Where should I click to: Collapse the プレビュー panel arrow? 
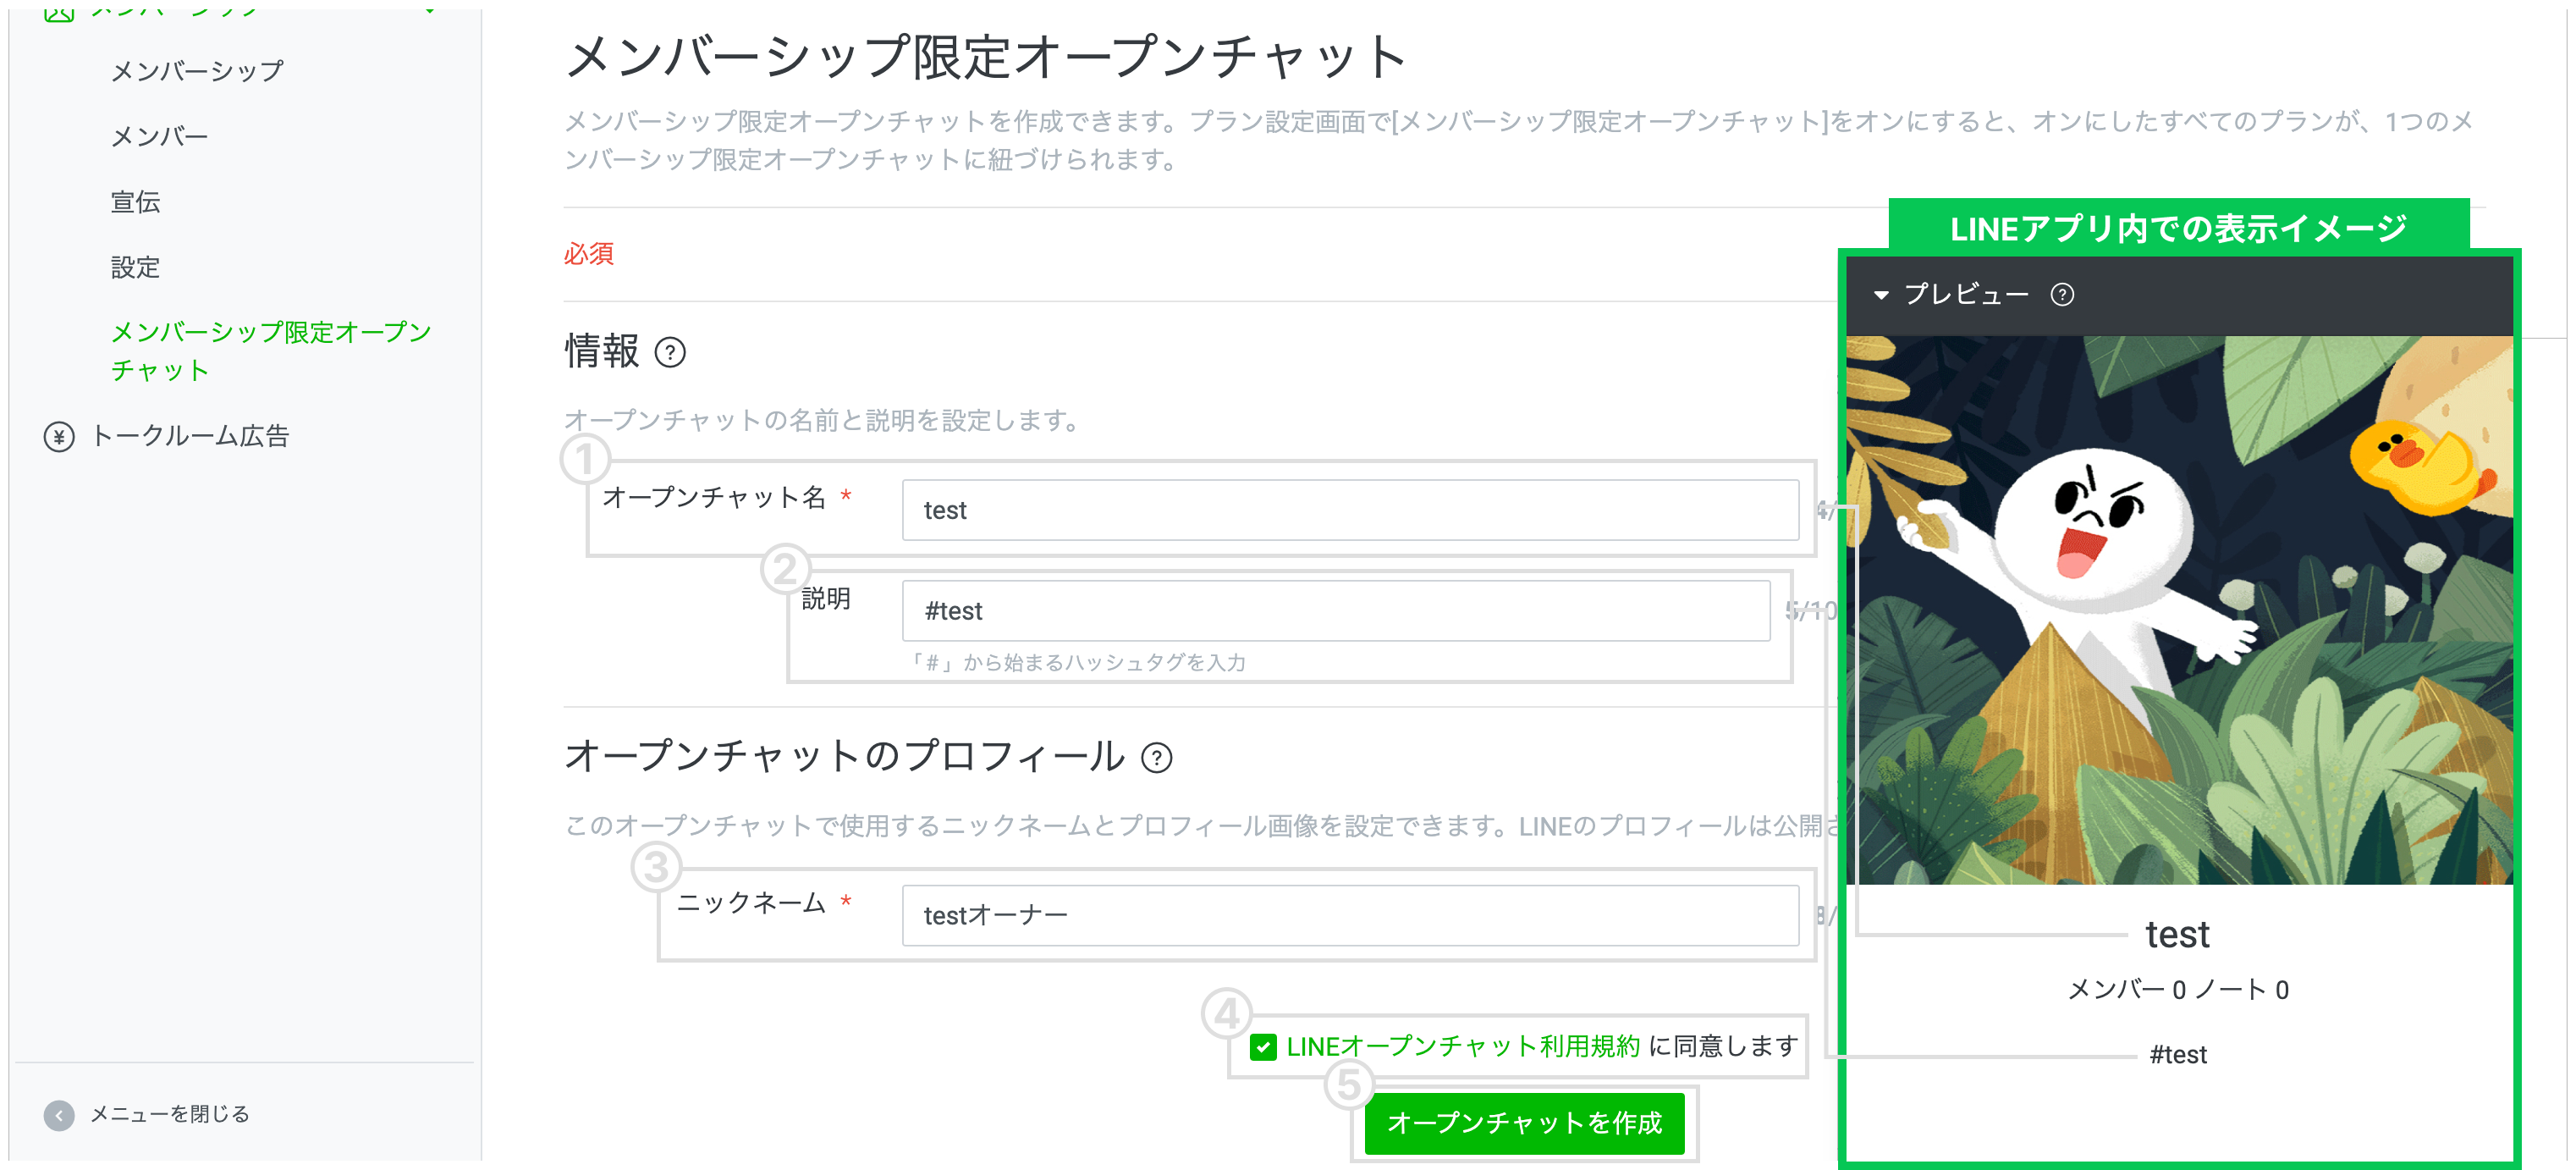click(1881, 295)
